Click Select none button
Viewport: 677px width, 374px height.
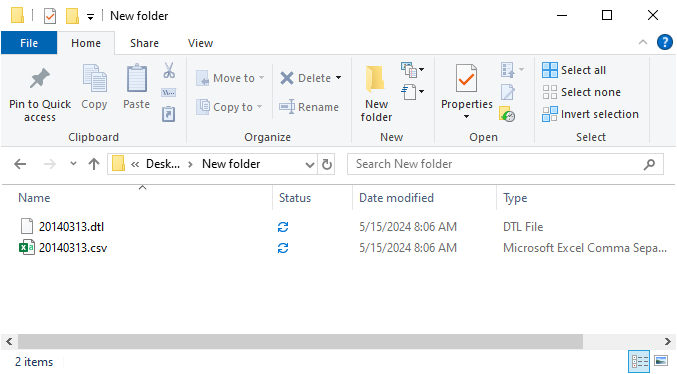[x=581, y=92]
